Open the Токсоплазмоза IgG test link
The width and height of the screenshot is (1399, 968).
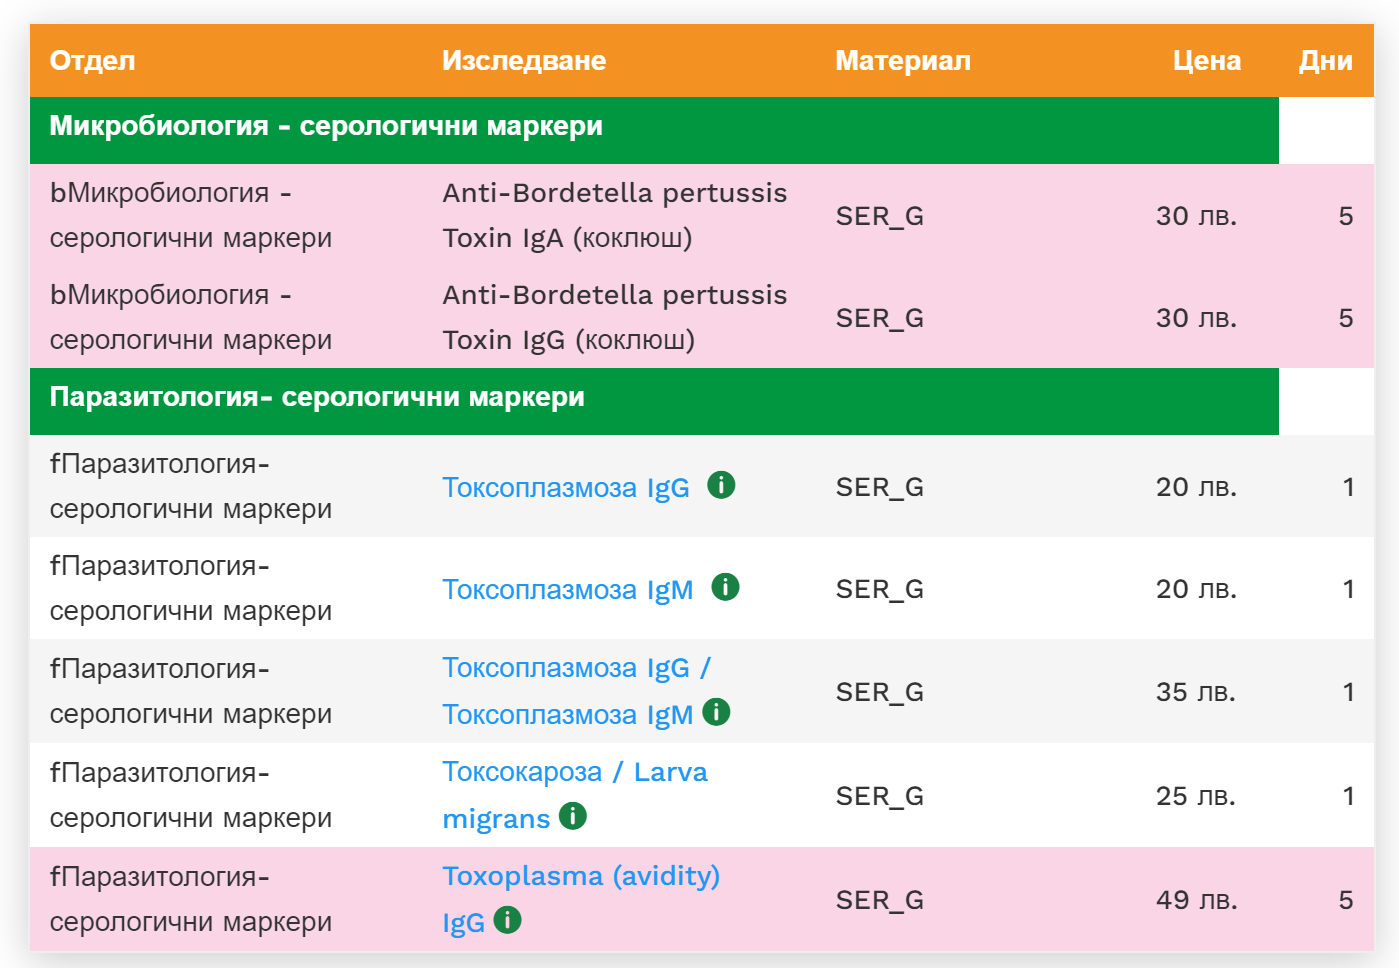pyautogui.click(x=566, y=488)
